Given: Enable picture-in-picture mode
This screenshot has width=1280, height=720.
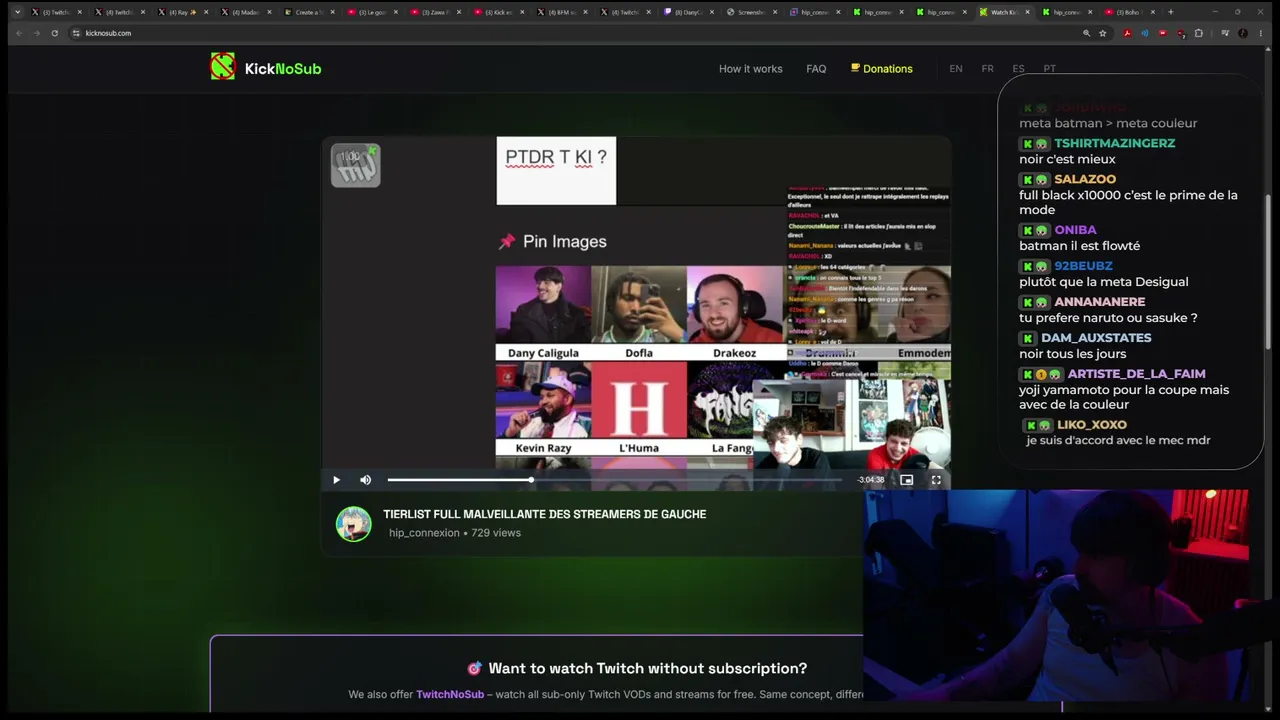Looking at the screenshot, I should click(906, 480).
